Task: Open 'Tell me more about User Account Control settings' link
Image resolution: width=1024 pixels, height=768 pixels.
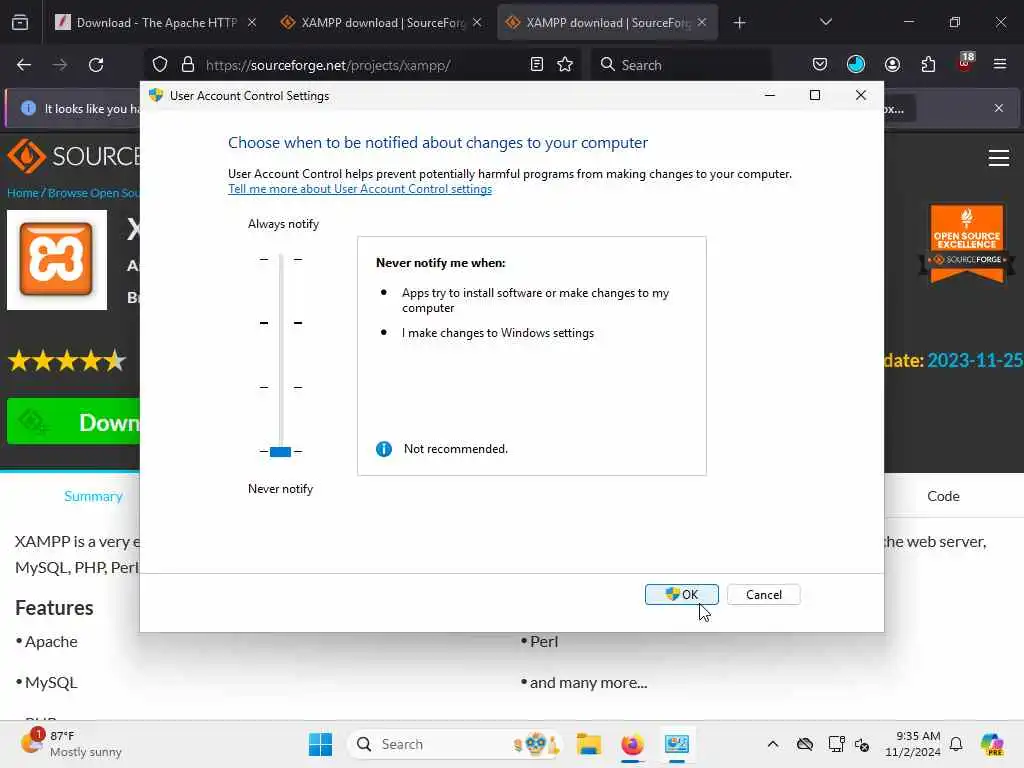Action: coord(360,189)
